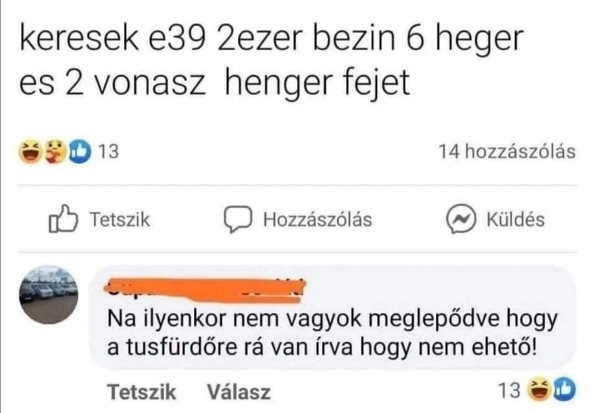Open the 14 hozzászólás comments link
Viewport: 594px width, 413px height.
[507, 152]
